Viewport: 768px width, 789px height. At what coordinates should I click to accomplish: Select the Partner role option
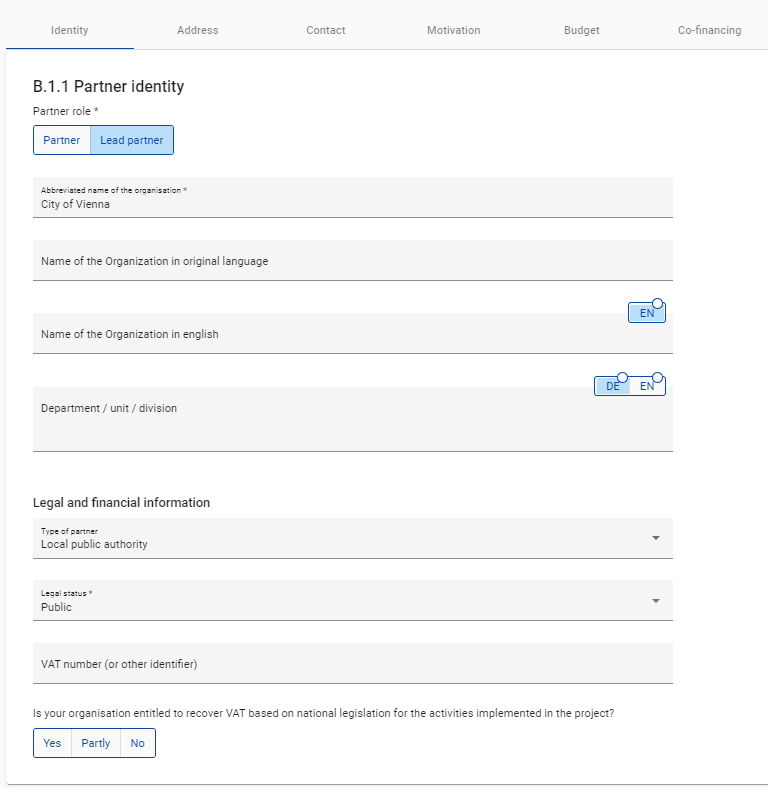(x=61, y=140)
